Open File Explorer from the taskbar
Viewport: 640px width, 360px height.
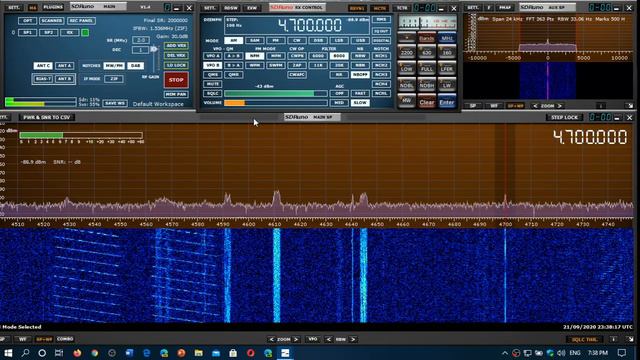pos(199,353)
